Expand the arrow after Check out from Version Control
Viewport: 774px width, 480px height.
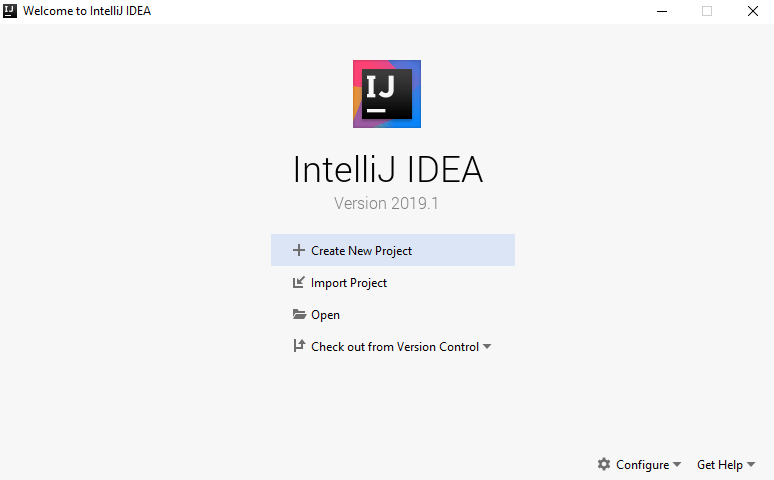487,347
